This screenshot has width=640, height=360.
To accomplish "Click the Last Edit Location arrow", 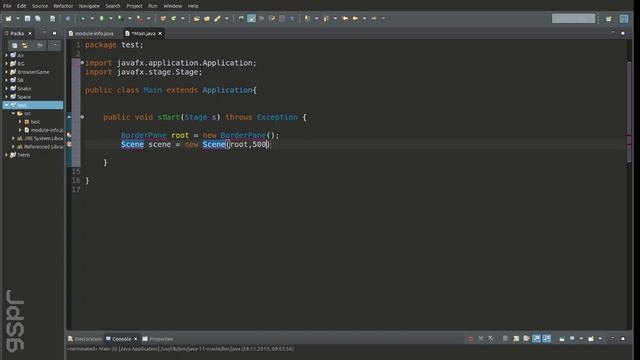I will click(345, 18).
